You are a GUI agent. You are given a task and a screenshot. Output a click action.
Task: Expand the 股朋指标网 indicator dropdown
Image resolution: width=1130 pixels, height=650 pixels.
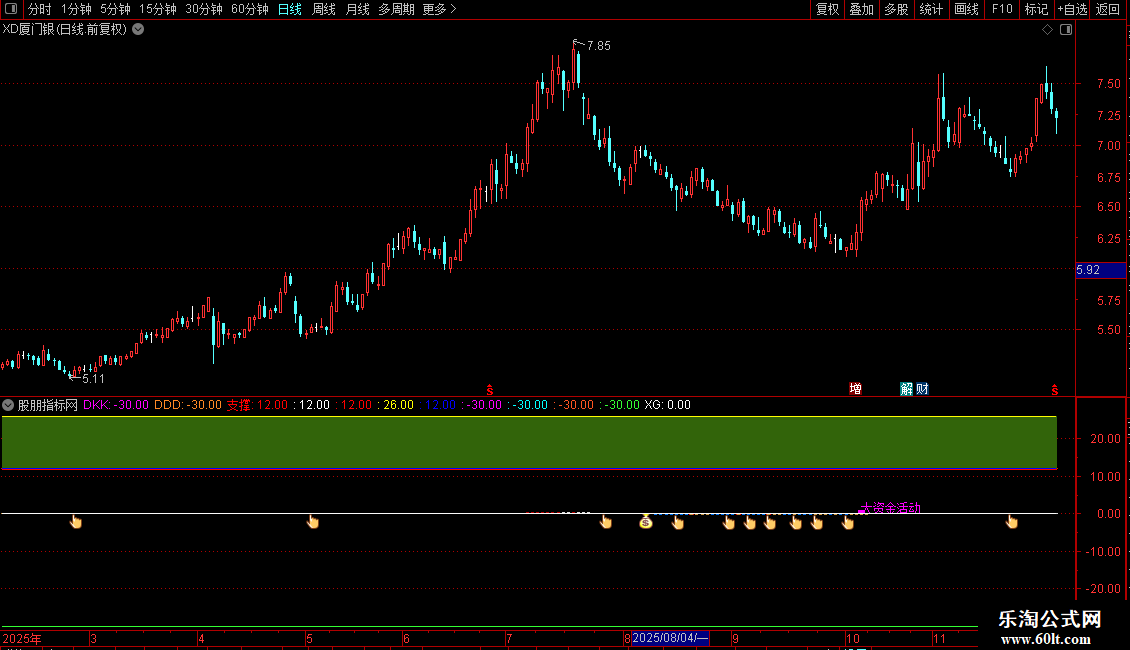[9, 405]
